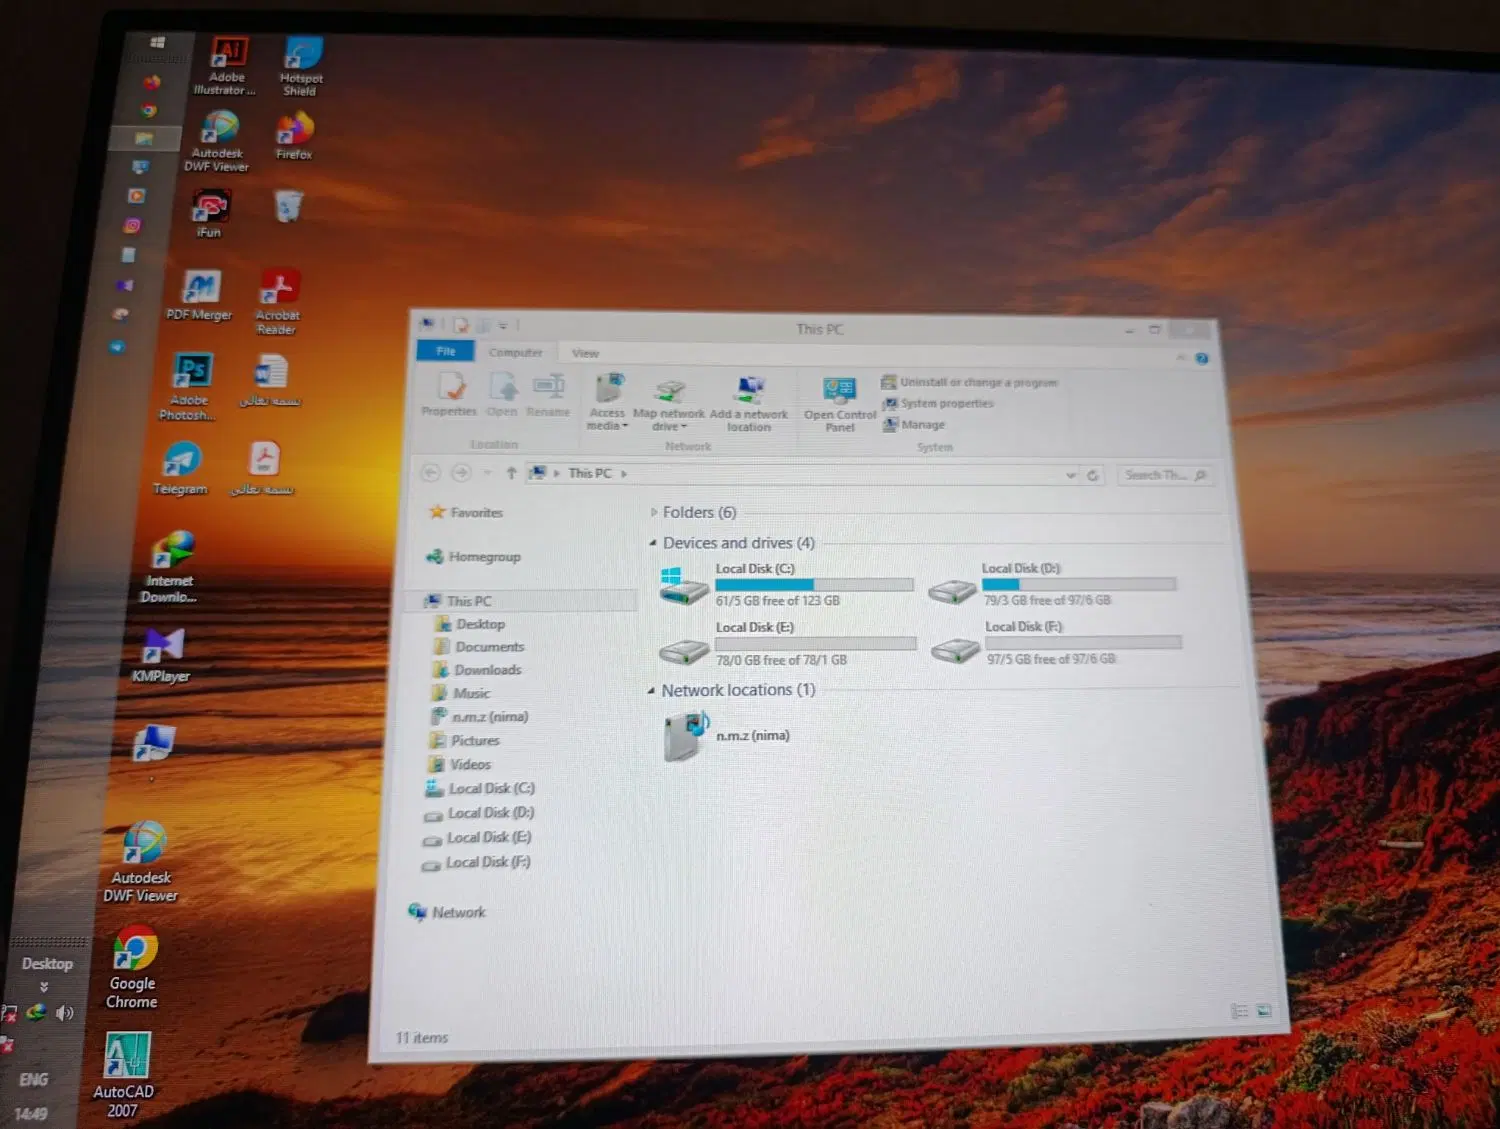1500x1129 pixels.
Task: Click the Back navigation arrow
Action: pyautogui.click(x=431, y=472)
